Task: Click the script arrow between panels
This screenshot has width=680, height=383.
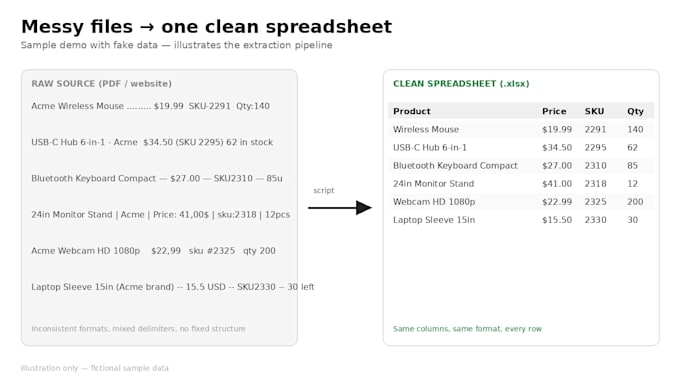Action: 340,208
